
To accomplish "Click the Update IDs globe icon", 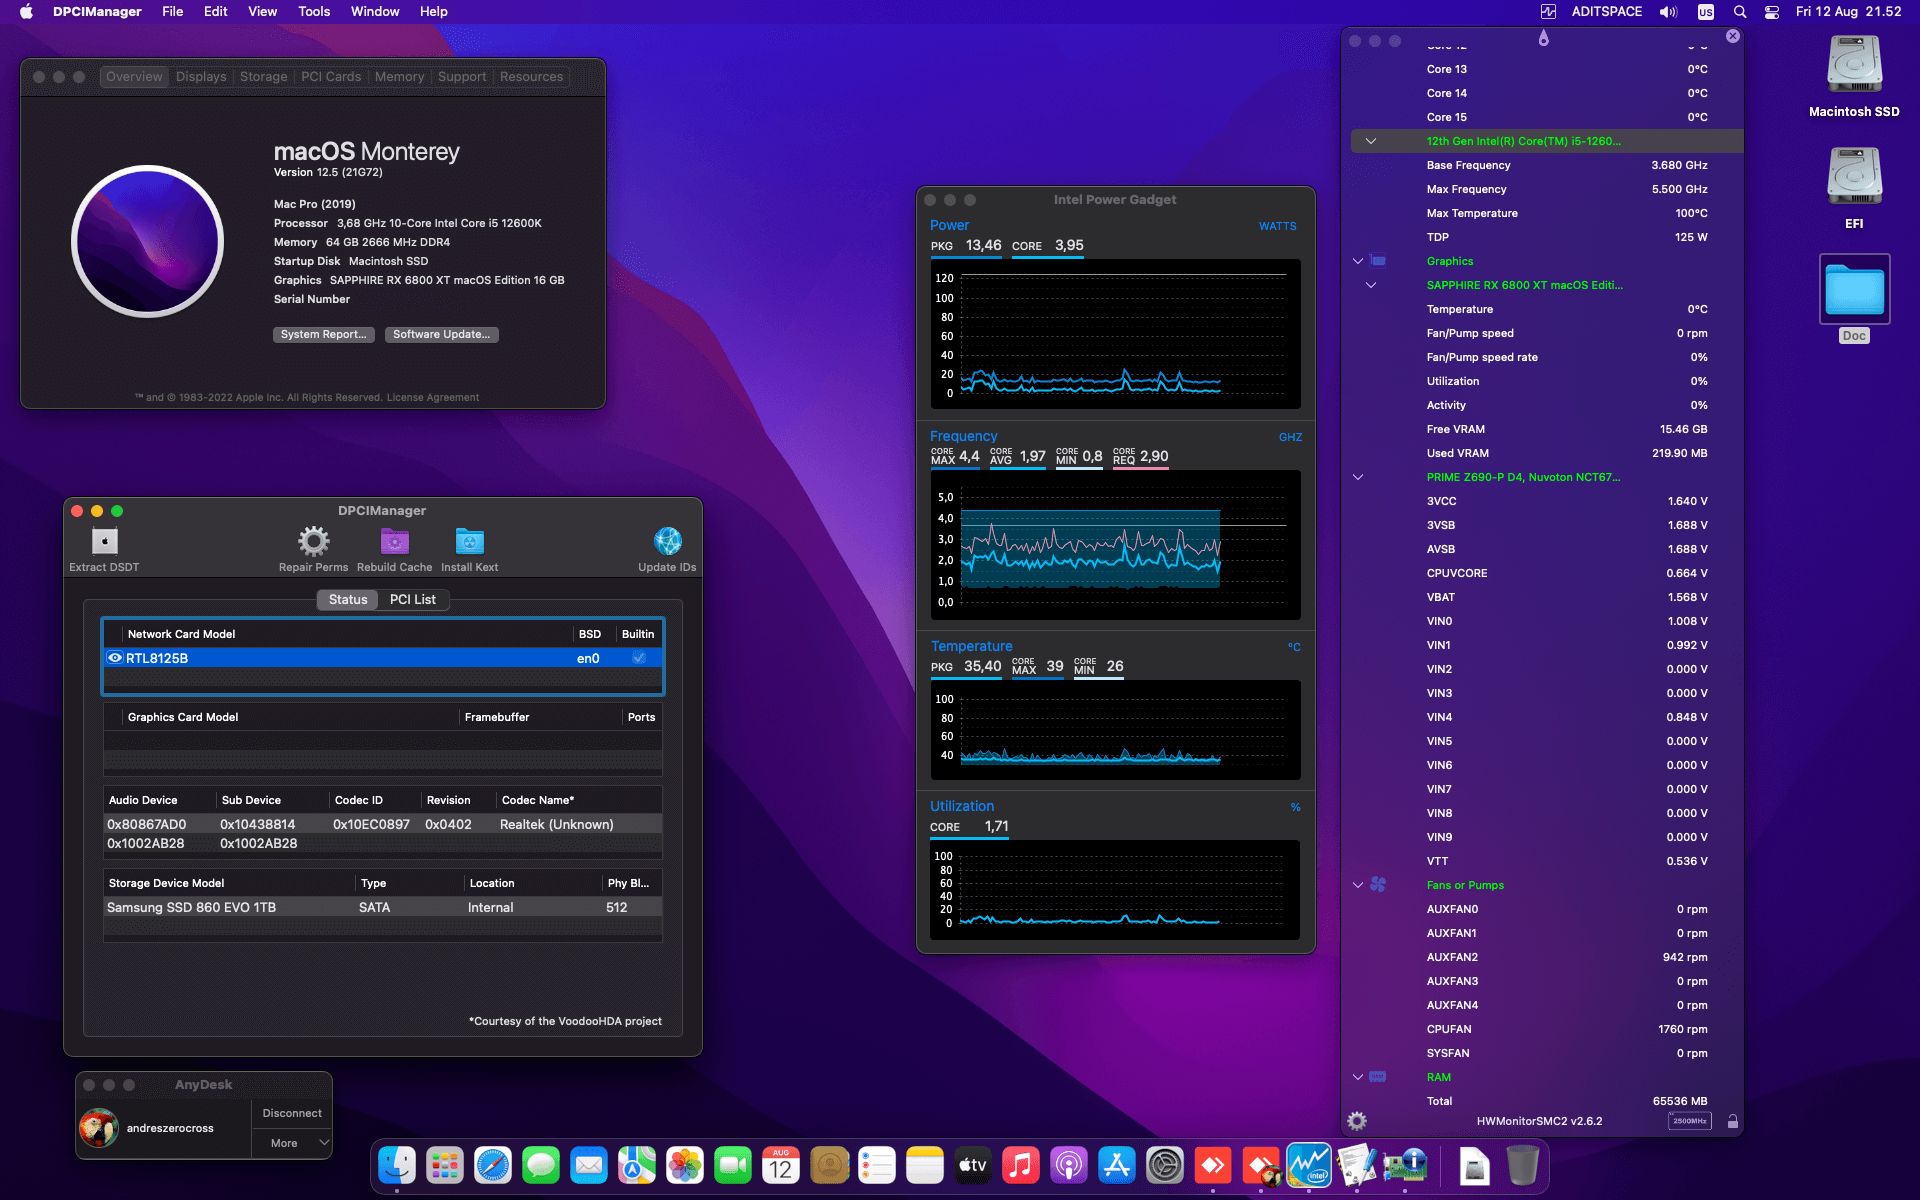I will coord(667,542).
